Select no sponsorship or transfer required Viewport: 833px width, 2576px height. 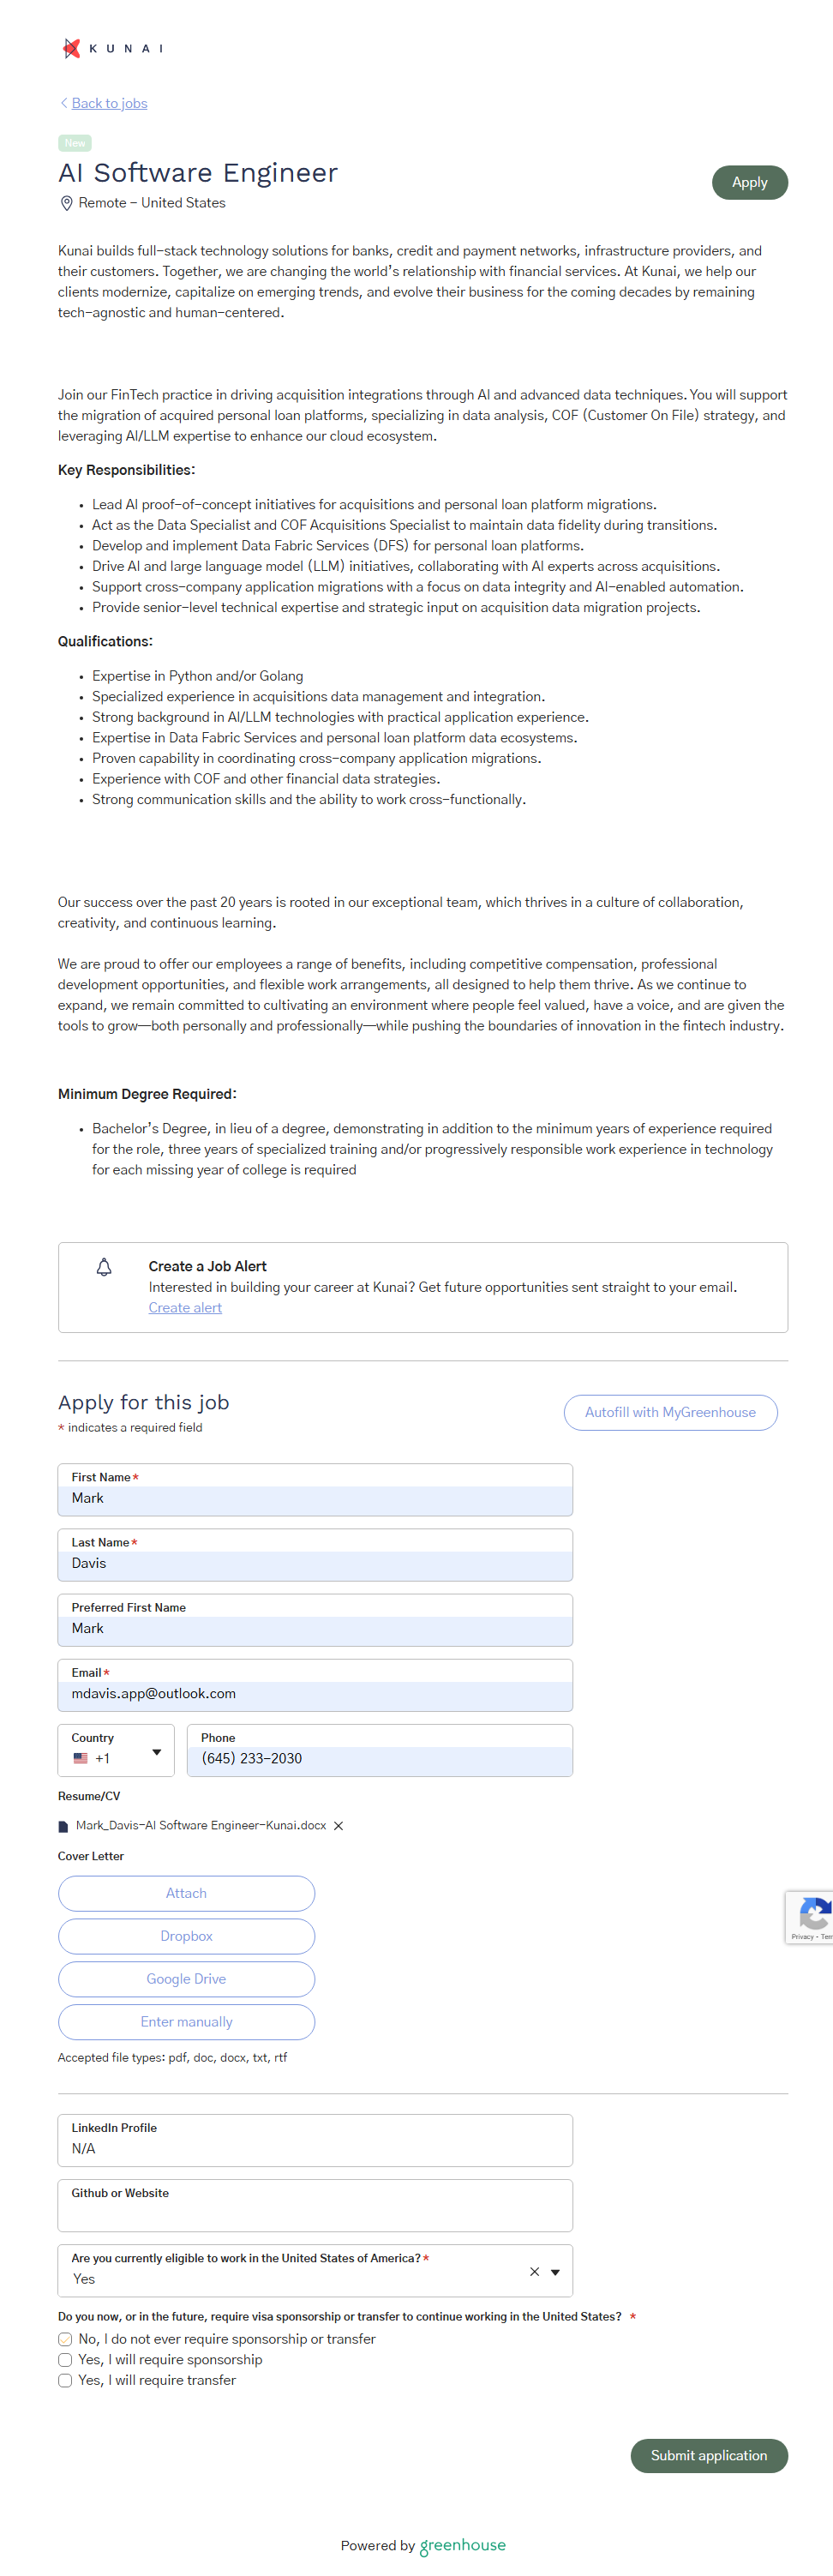click(65, 2339)
